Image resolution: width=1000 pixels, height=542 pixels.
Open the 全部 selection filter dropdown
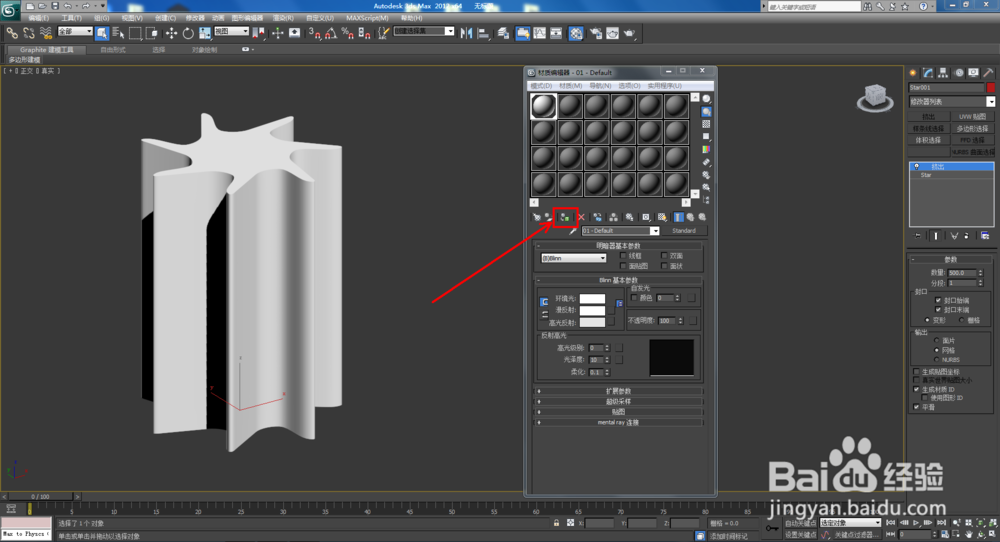(x=75, y=31)
